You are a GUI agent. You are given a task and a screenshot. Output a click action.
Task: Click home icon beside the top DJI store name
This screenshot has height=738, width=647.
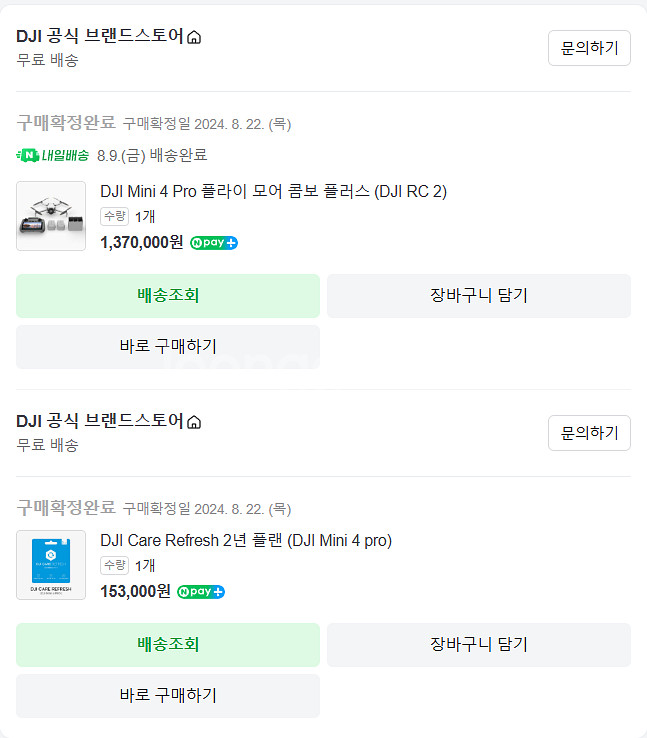194,37
